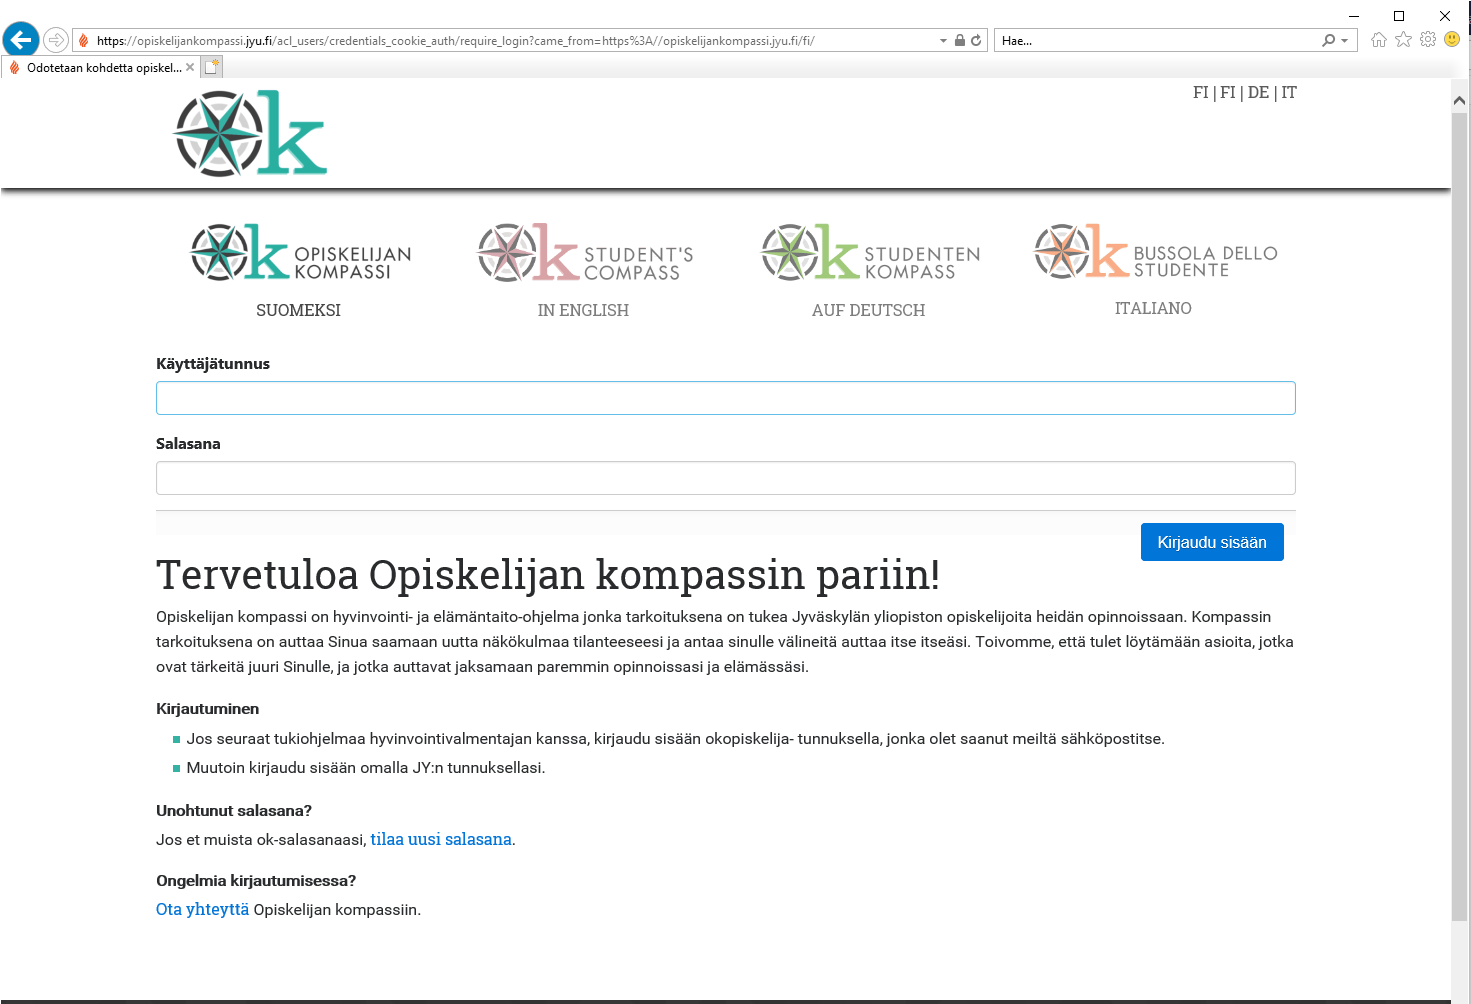Choose AUF DEUTSCH language option
Image resolution: width=1471 pixels, height=1004 pixels.
868,310
